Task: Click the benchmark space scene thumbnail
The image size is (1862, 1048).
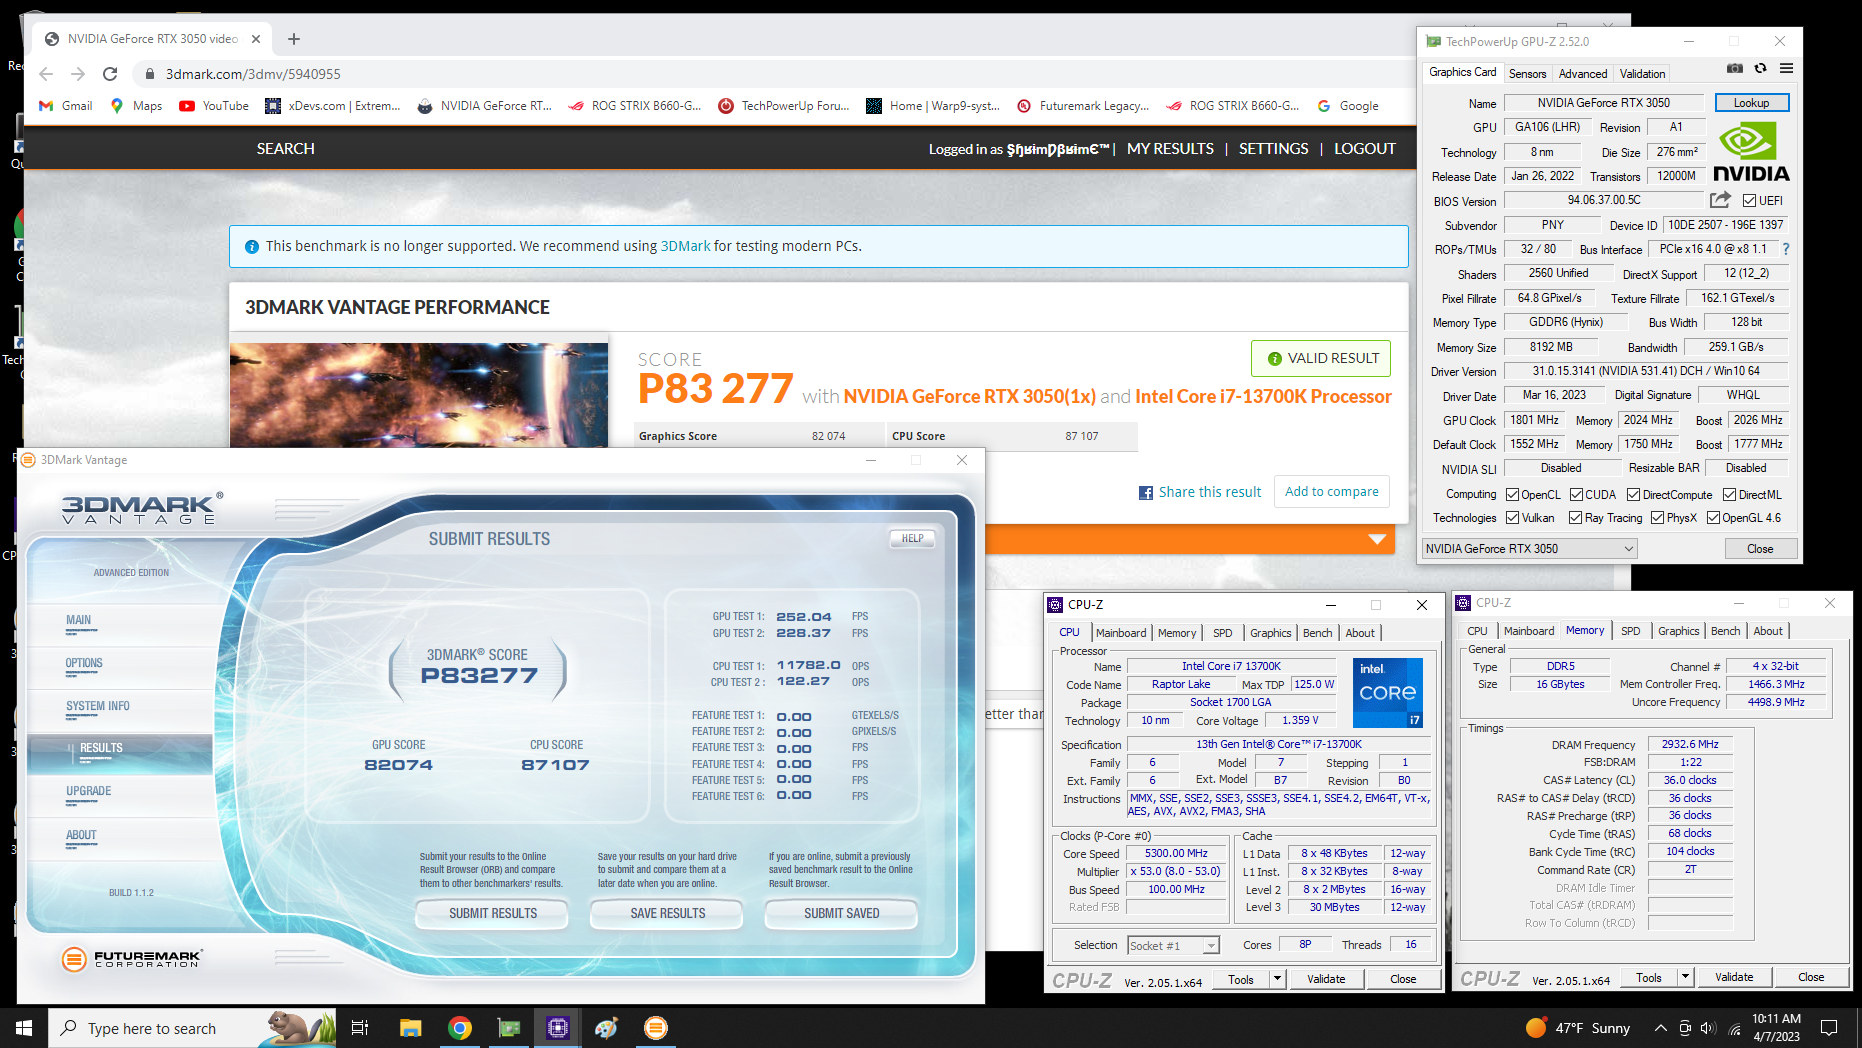Action: (419, 395)
